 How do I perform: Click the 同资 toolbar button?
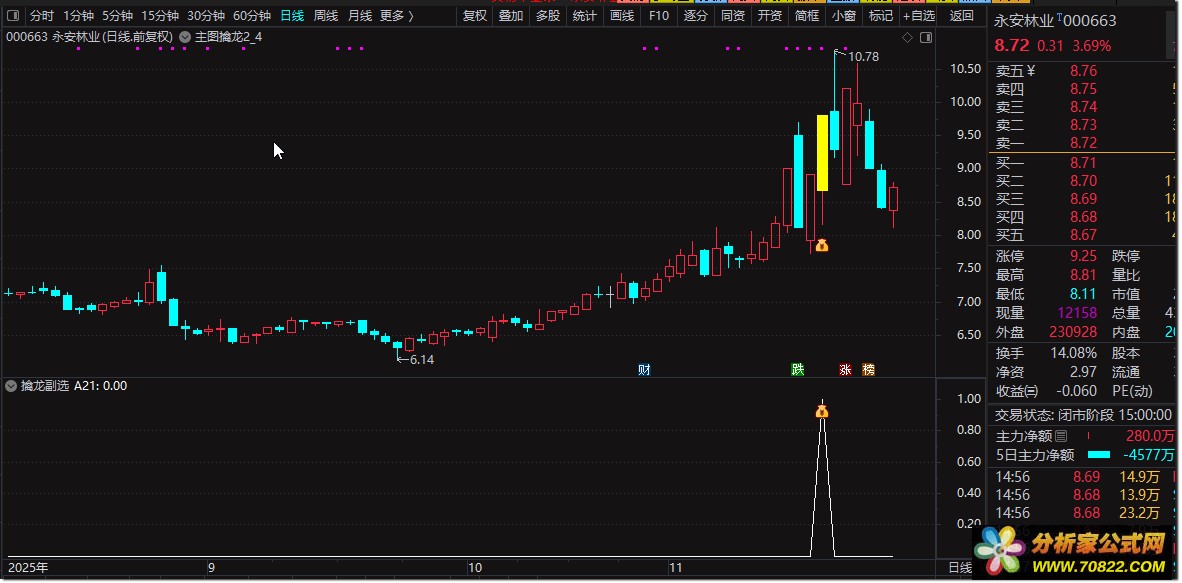(733, 16)
